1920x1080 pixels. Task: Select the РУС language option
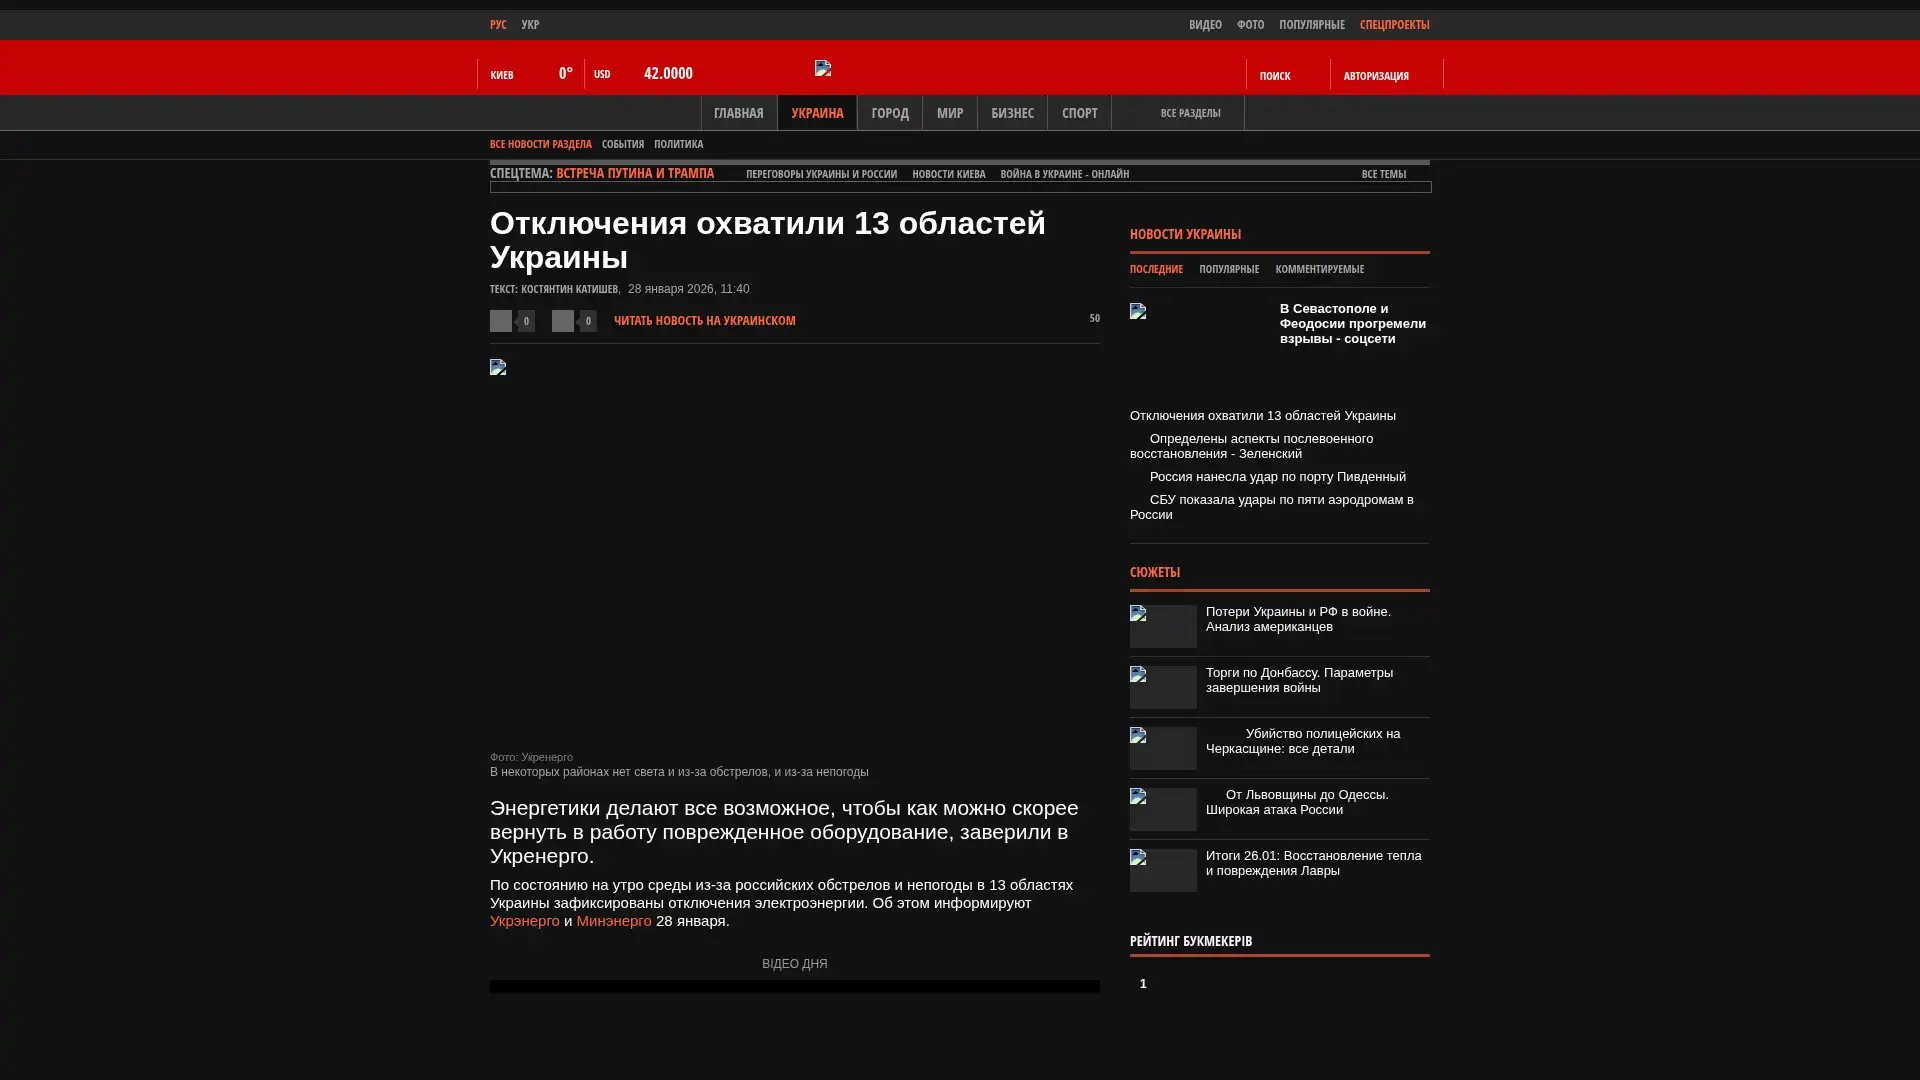(498, 25)
